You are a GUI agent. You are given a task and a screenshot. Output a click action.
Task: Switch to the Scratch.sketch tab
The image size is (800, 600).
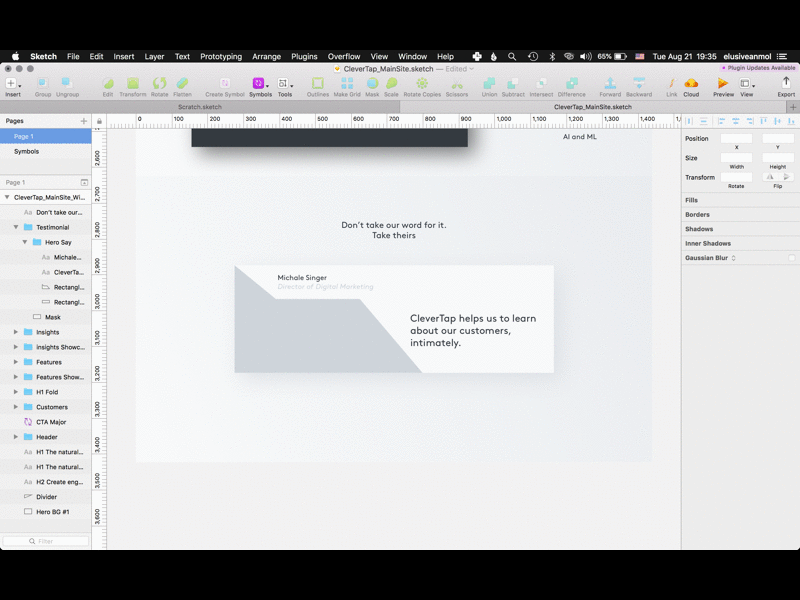click(x=199, y=107)
